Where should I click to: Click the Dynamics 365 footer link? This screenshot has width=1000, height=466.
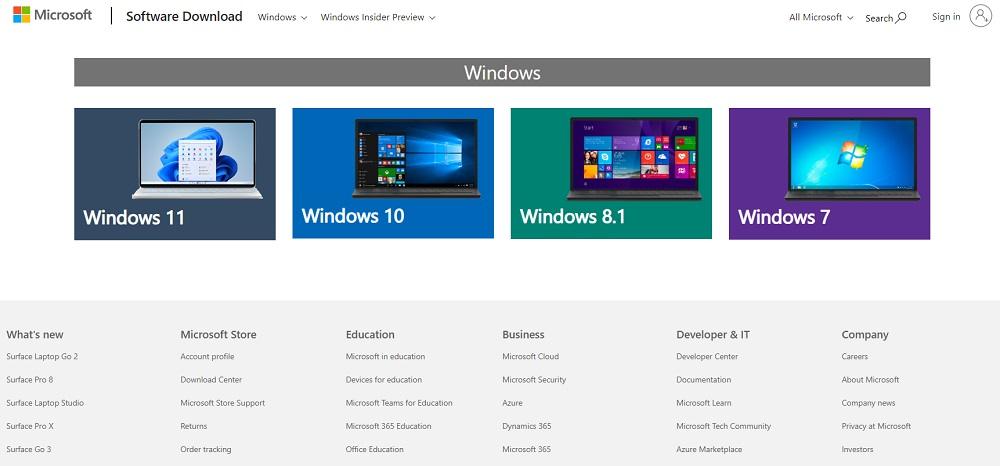(526, 426)
